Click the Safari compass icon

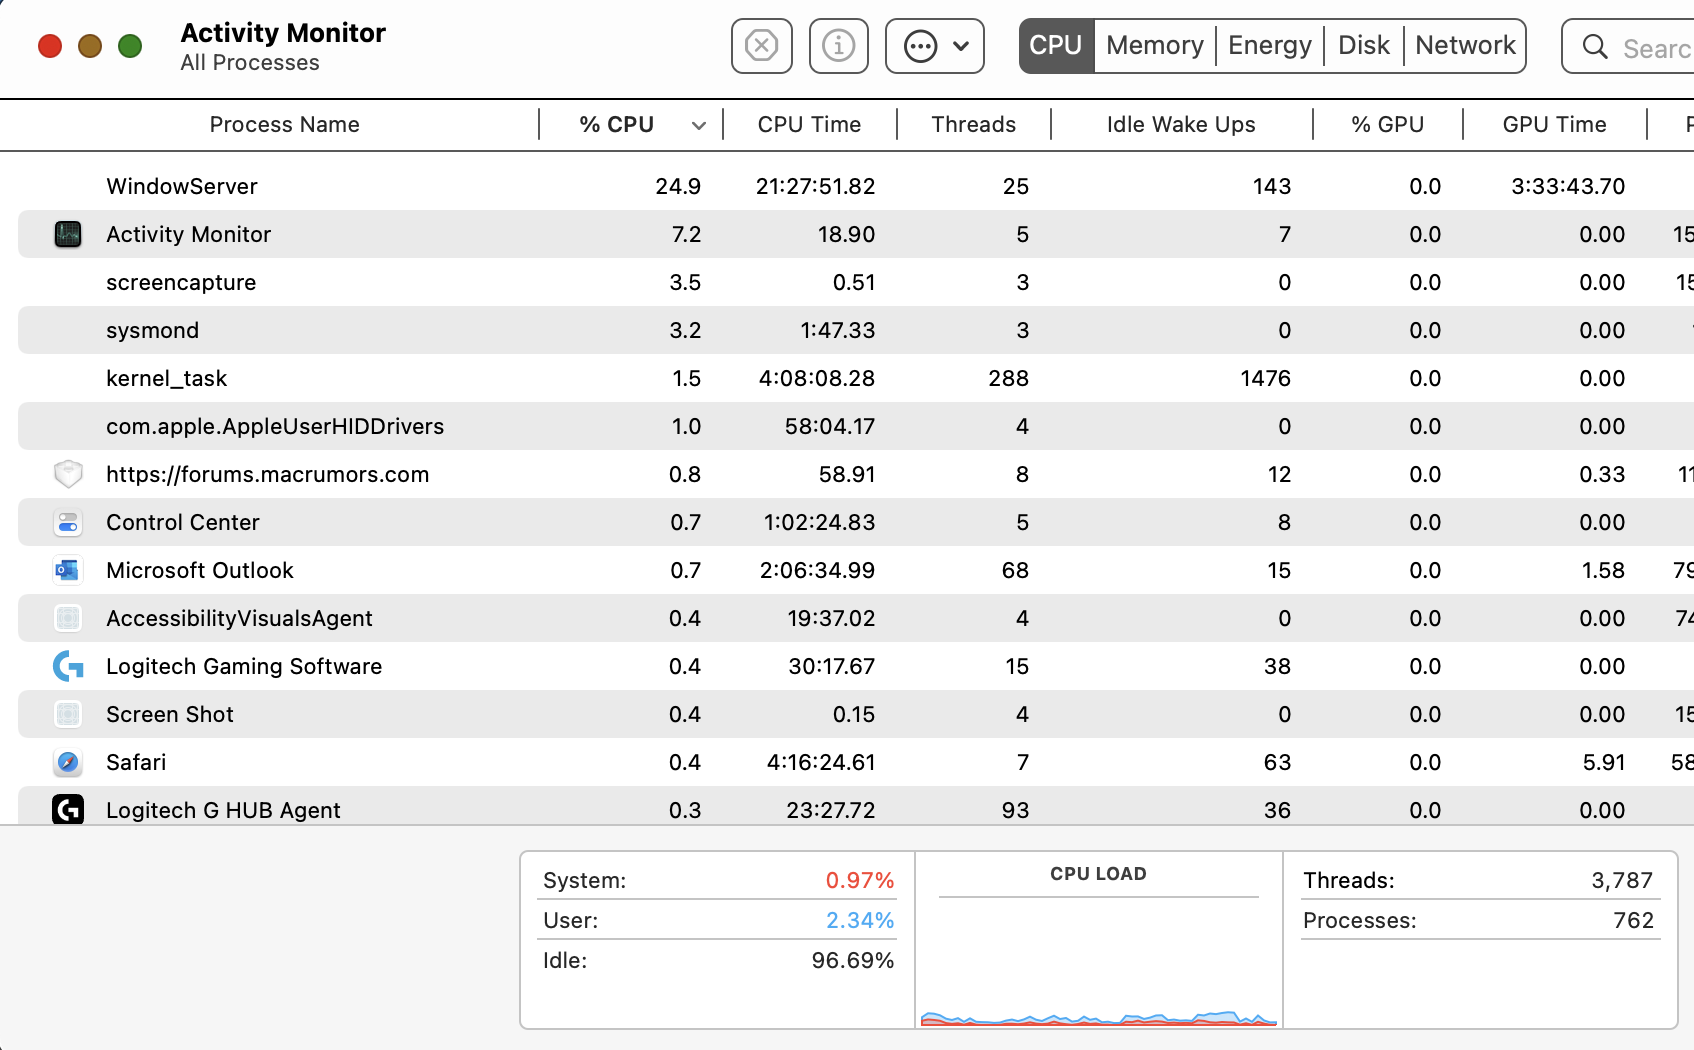[x=68, y=762]
